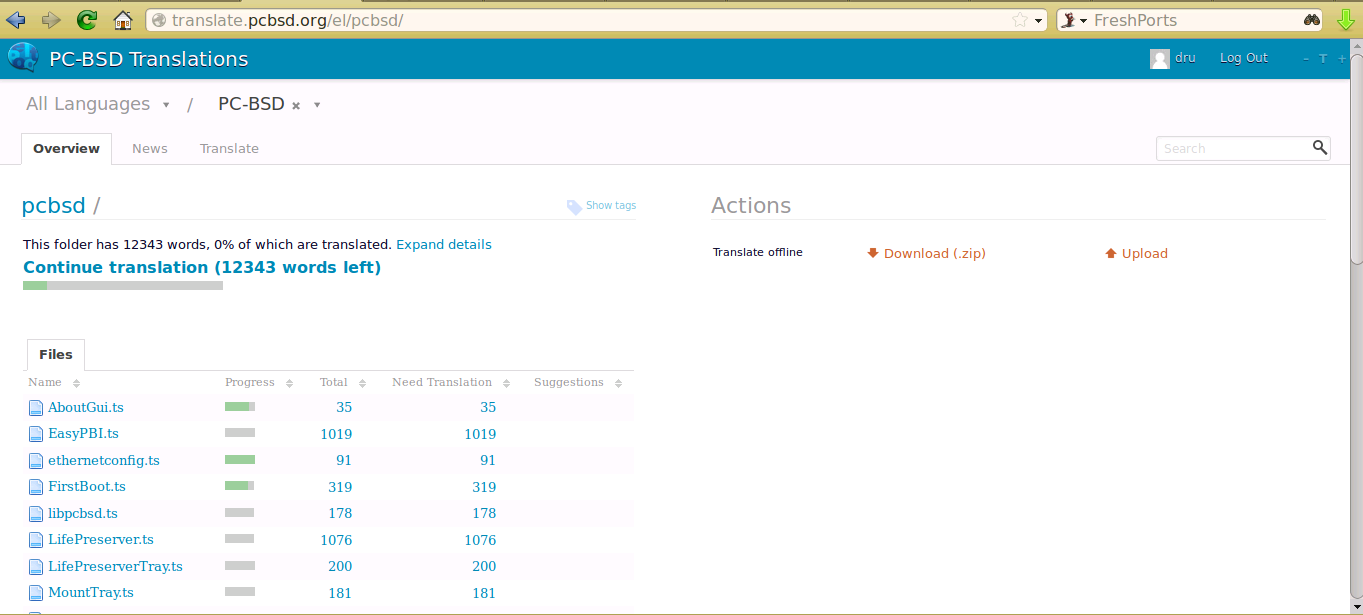Click the magnifier search icon
This screenshot has width=1363, height=615.
pos(1320,148)
